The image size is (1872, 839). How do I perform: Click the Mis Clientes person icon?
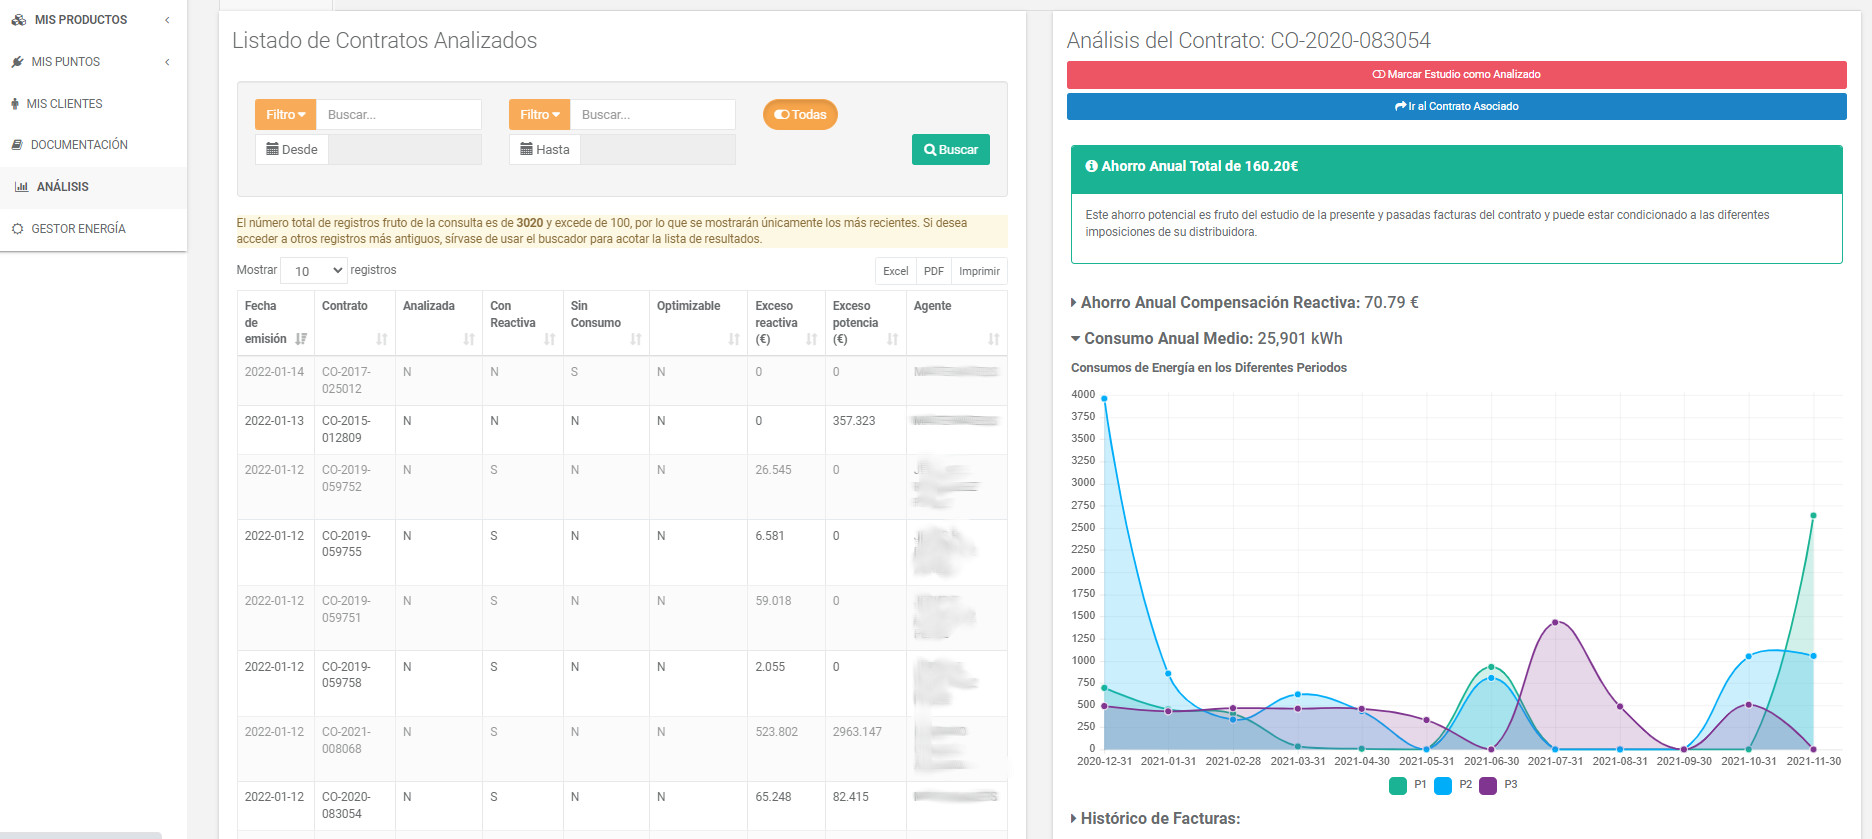point(15,104)
